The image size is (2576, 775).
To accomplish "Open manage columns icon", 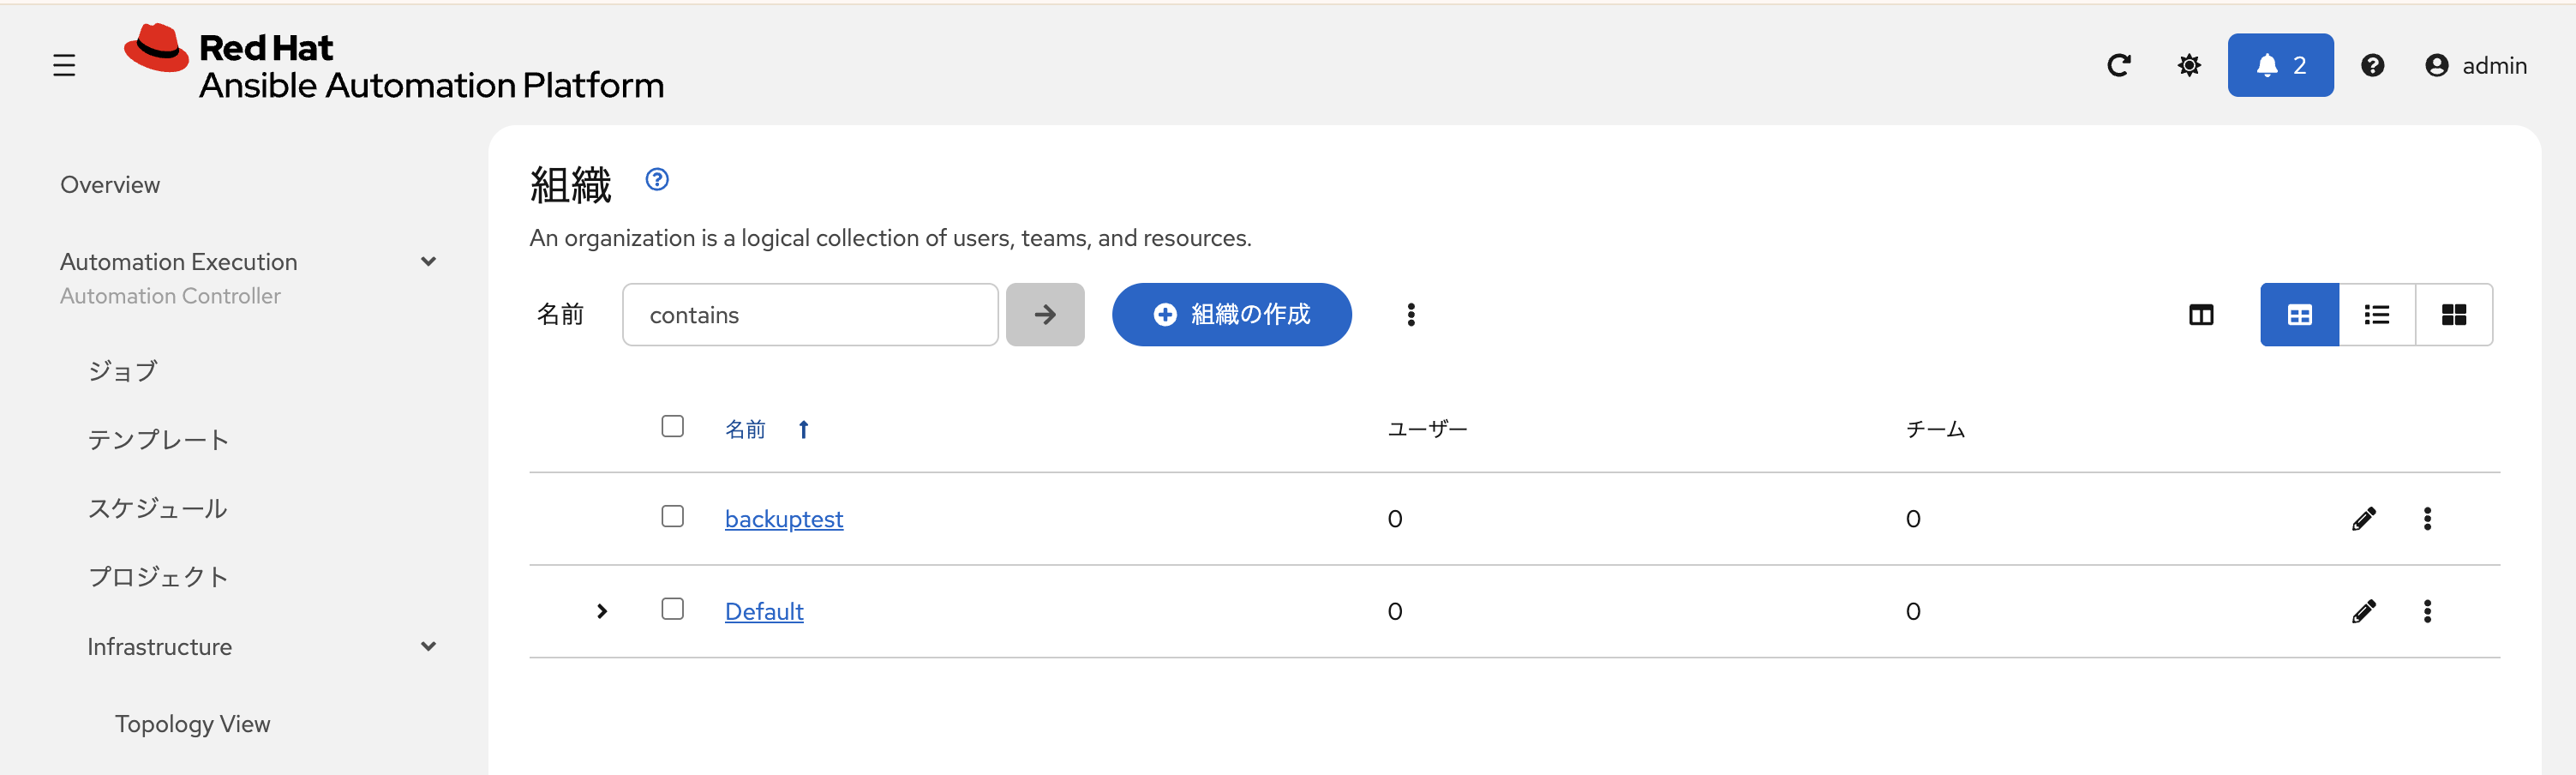I will (x=2201, y=315).
